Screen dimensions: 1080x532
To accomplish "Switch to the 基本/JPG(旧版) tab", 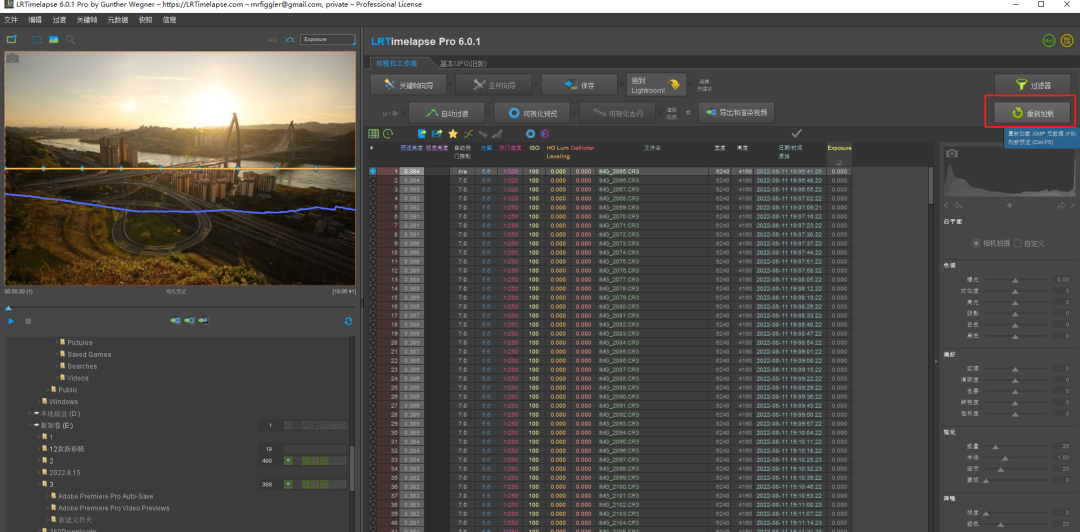I will pos(462,63).
